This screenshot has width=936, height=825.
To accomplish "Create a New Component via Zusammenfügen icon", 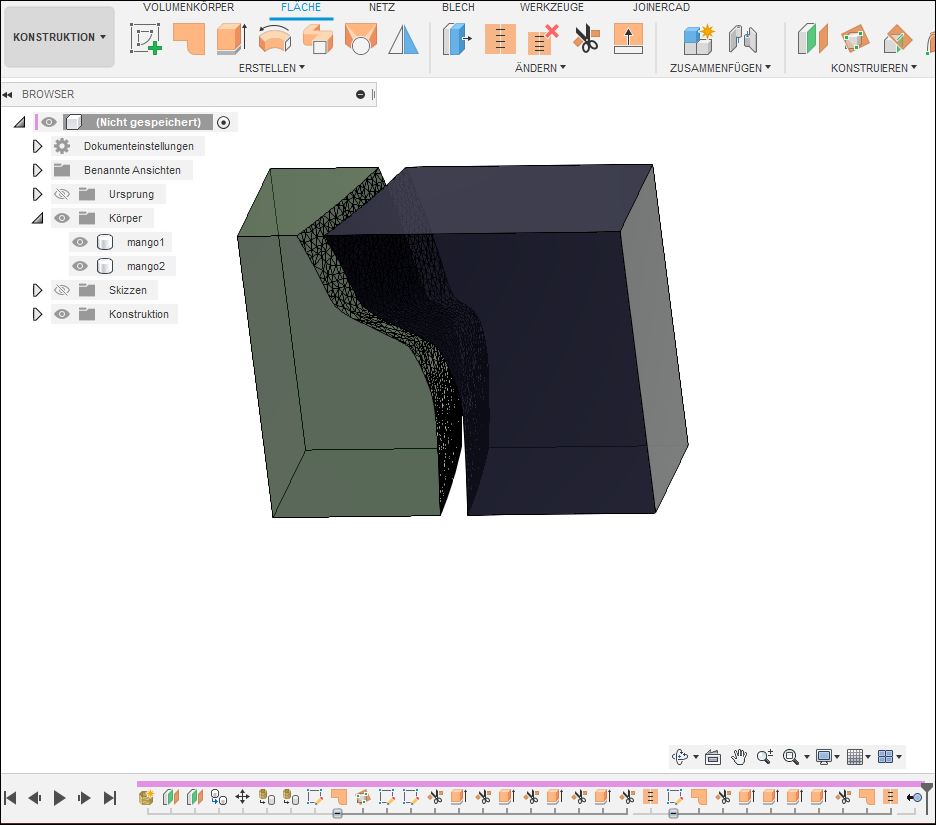I will (x=699, y=39).
